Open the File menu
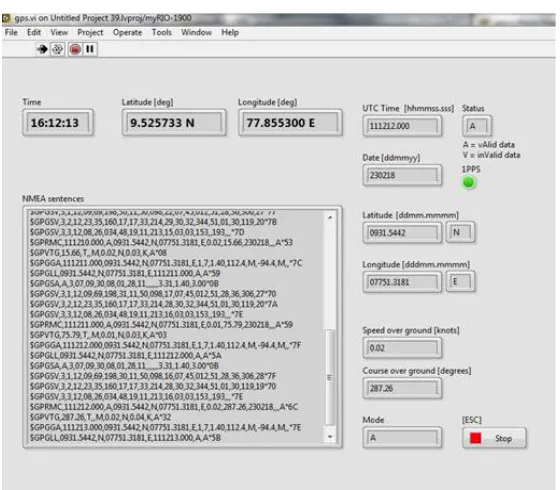Image resolution: width=560 pixels, height=490 pixels. 11,32
